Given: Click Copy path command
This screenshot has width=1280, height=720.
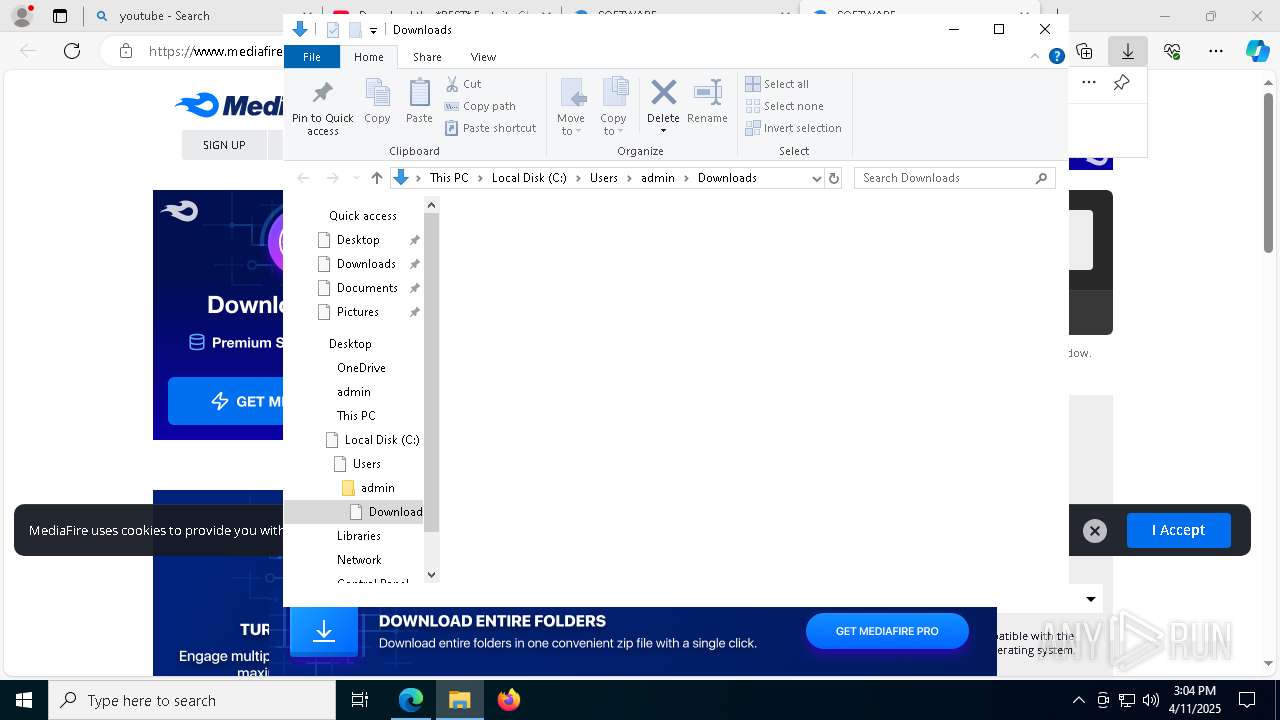Looking at the screenshot, I should coord(480,106).
